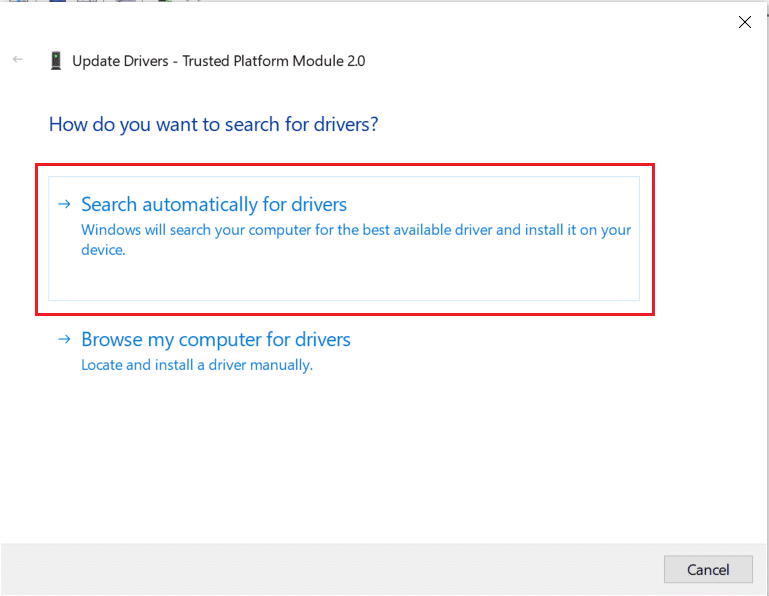The width and height of the screenshot is (769, 596).
Task: Close the Update Drivers dialog with X
Action: point(744,22)
